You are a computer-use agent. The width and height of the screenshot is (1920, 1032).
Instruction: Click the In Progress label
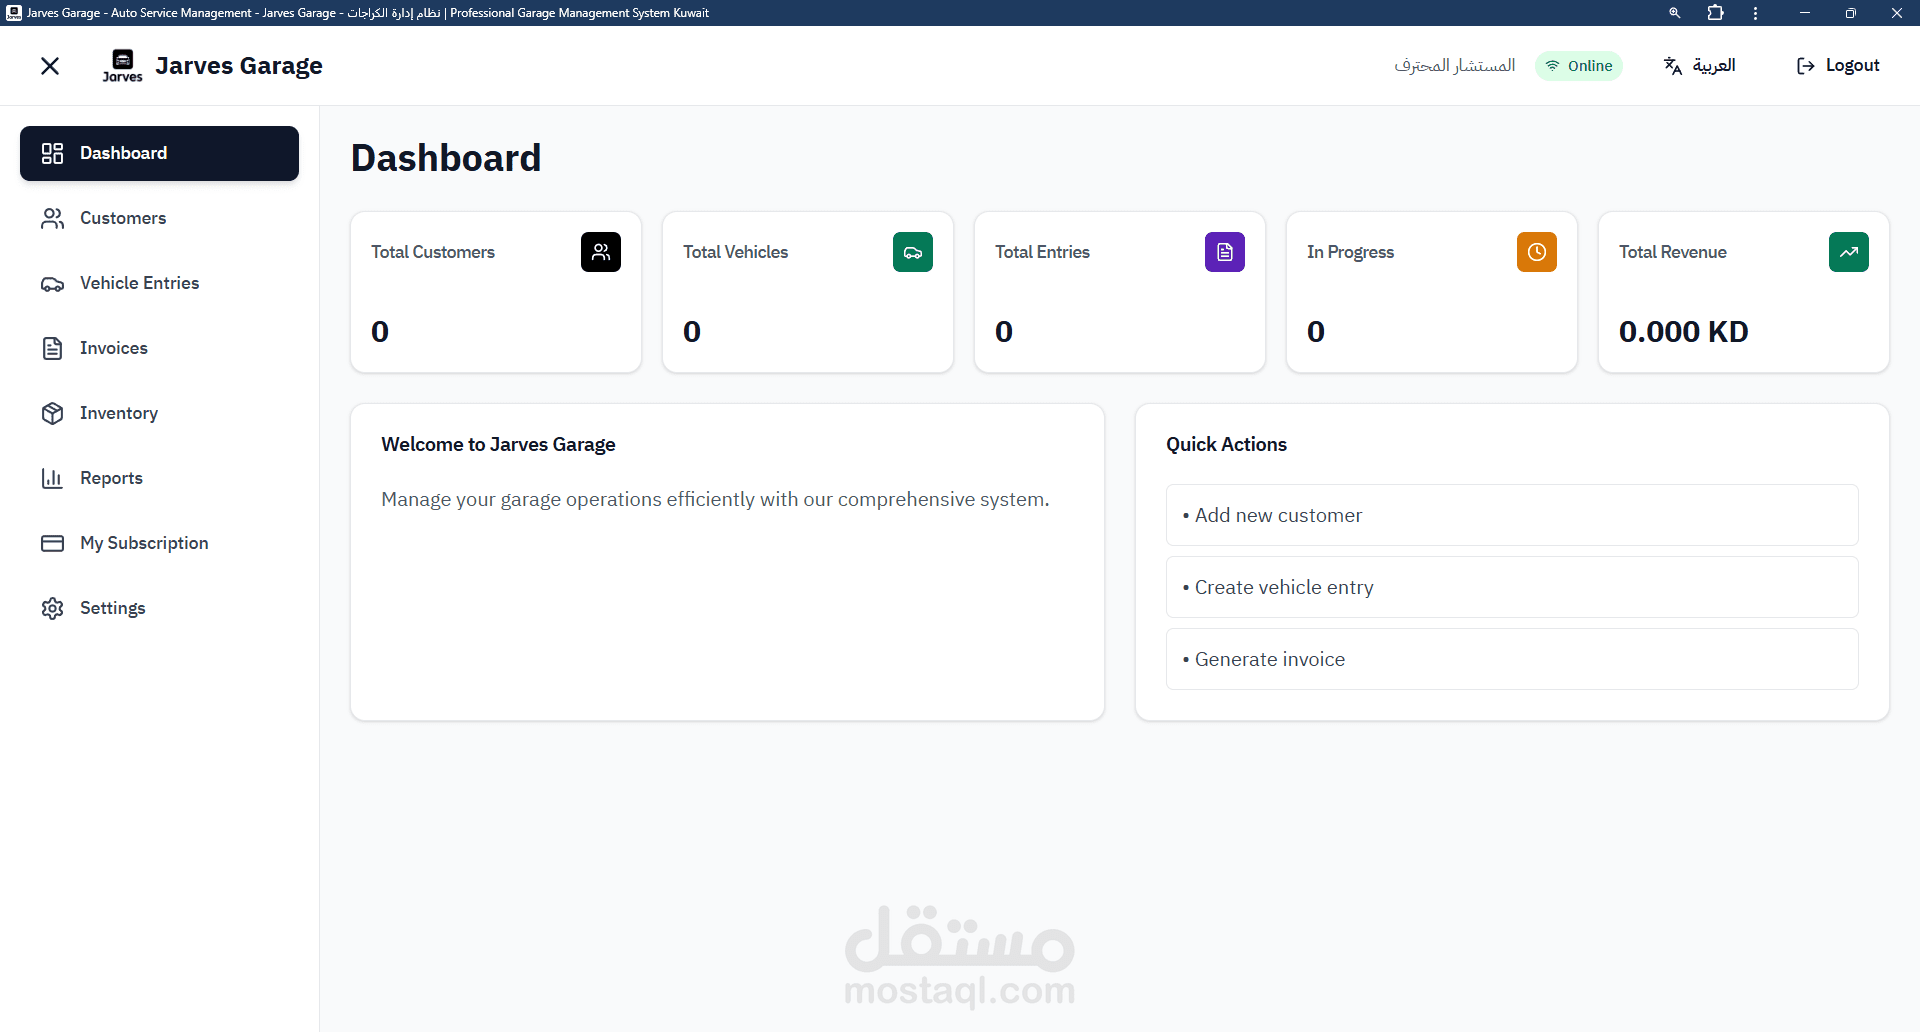pos(1351,252)
